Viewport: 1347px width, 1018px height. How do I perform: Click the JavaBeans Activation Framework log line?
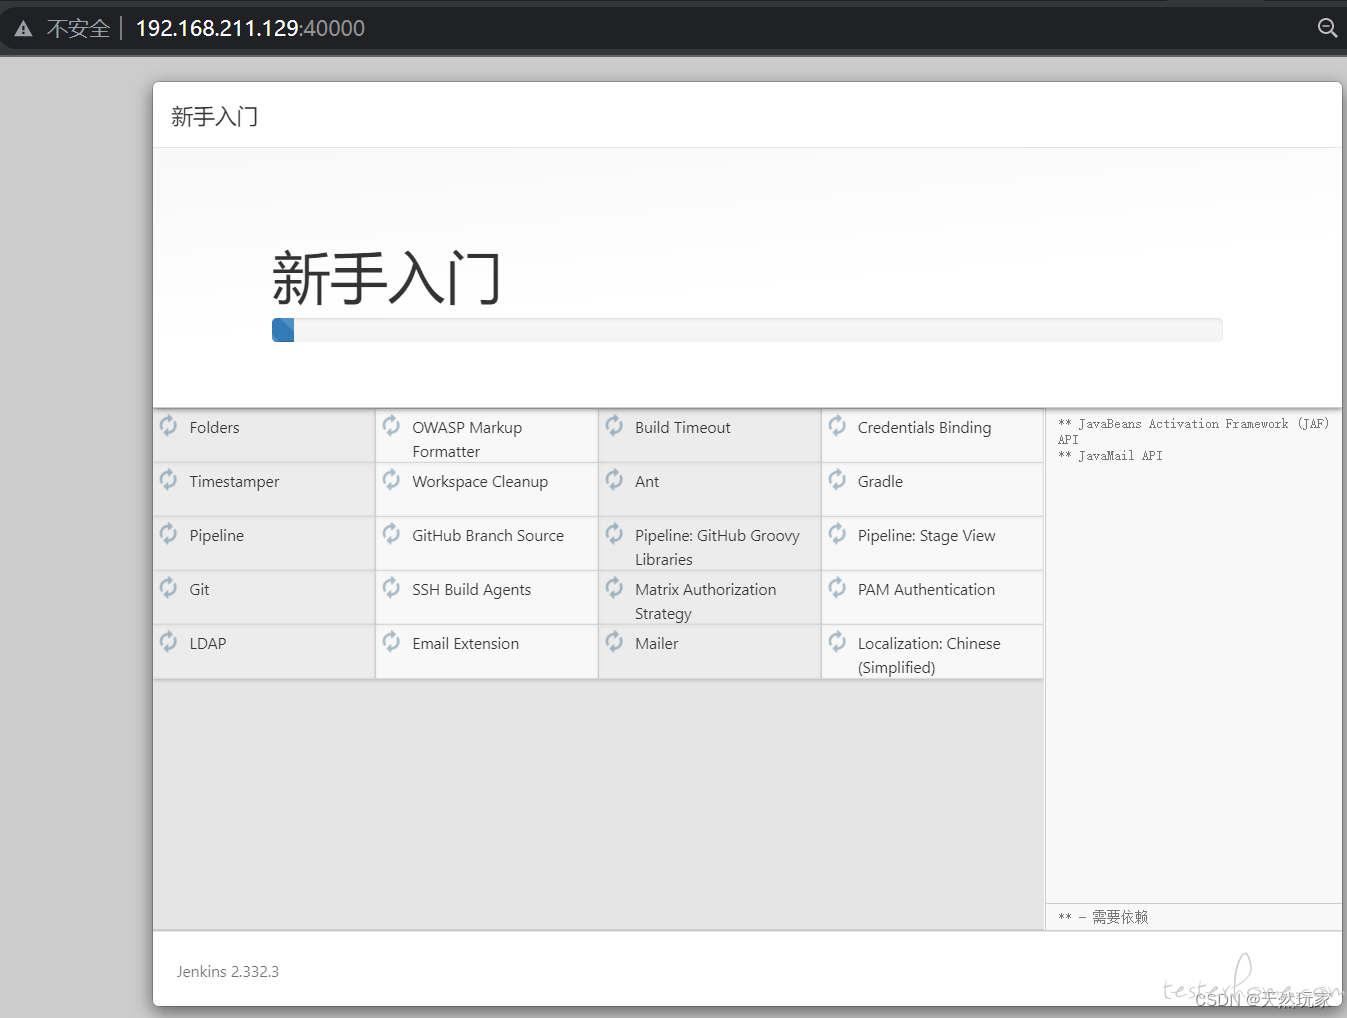pos(1193,432)
